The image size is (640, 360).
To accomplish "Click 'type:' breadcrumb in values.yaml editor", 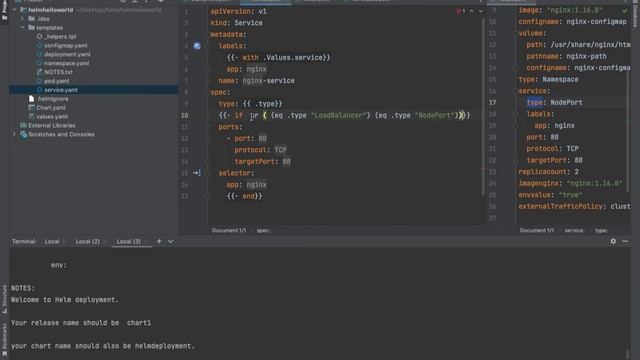I will pos(601,231).
